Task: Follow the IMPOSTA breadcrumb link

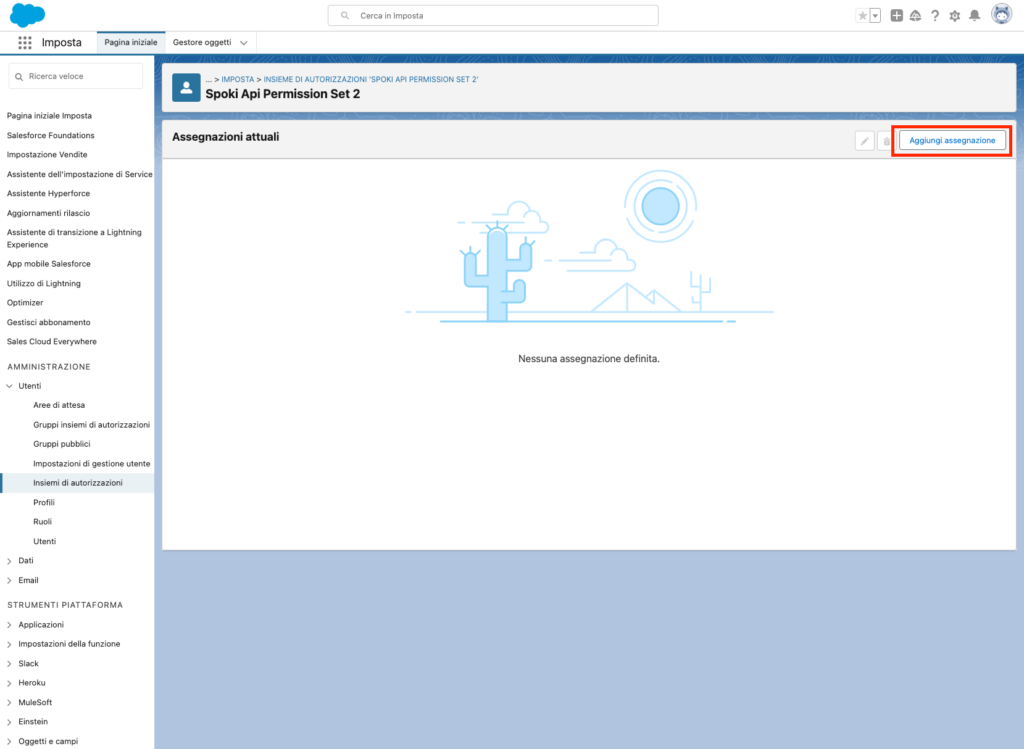Action: (x=238, y=78)
